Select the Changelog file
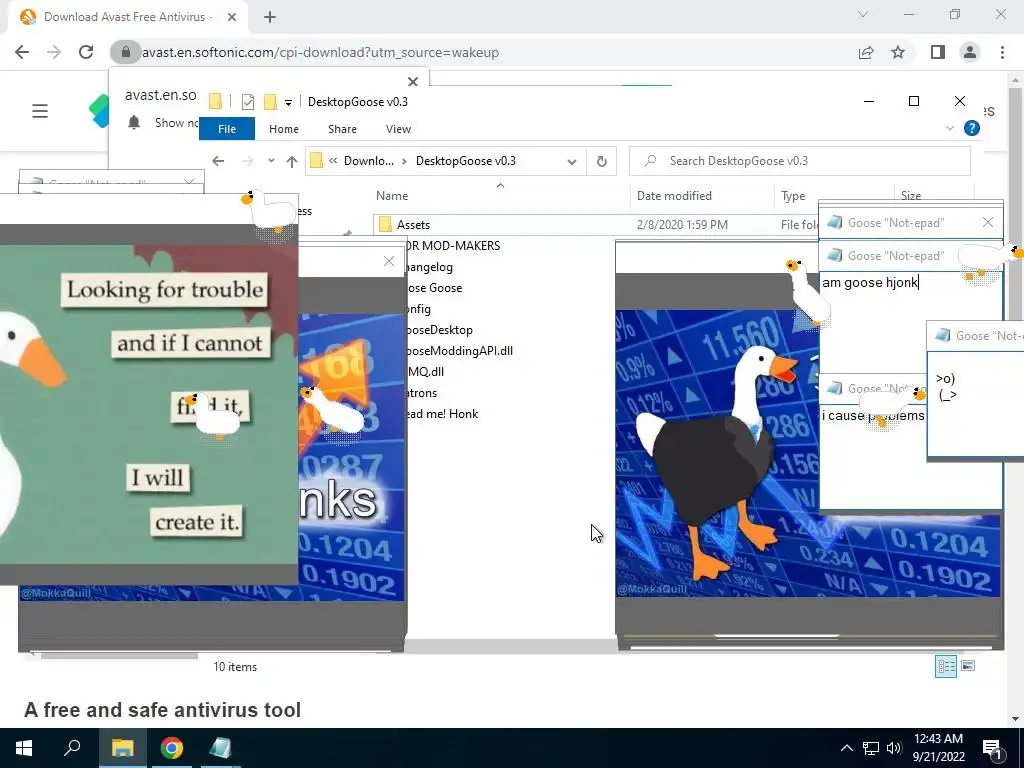 (429, 267)
